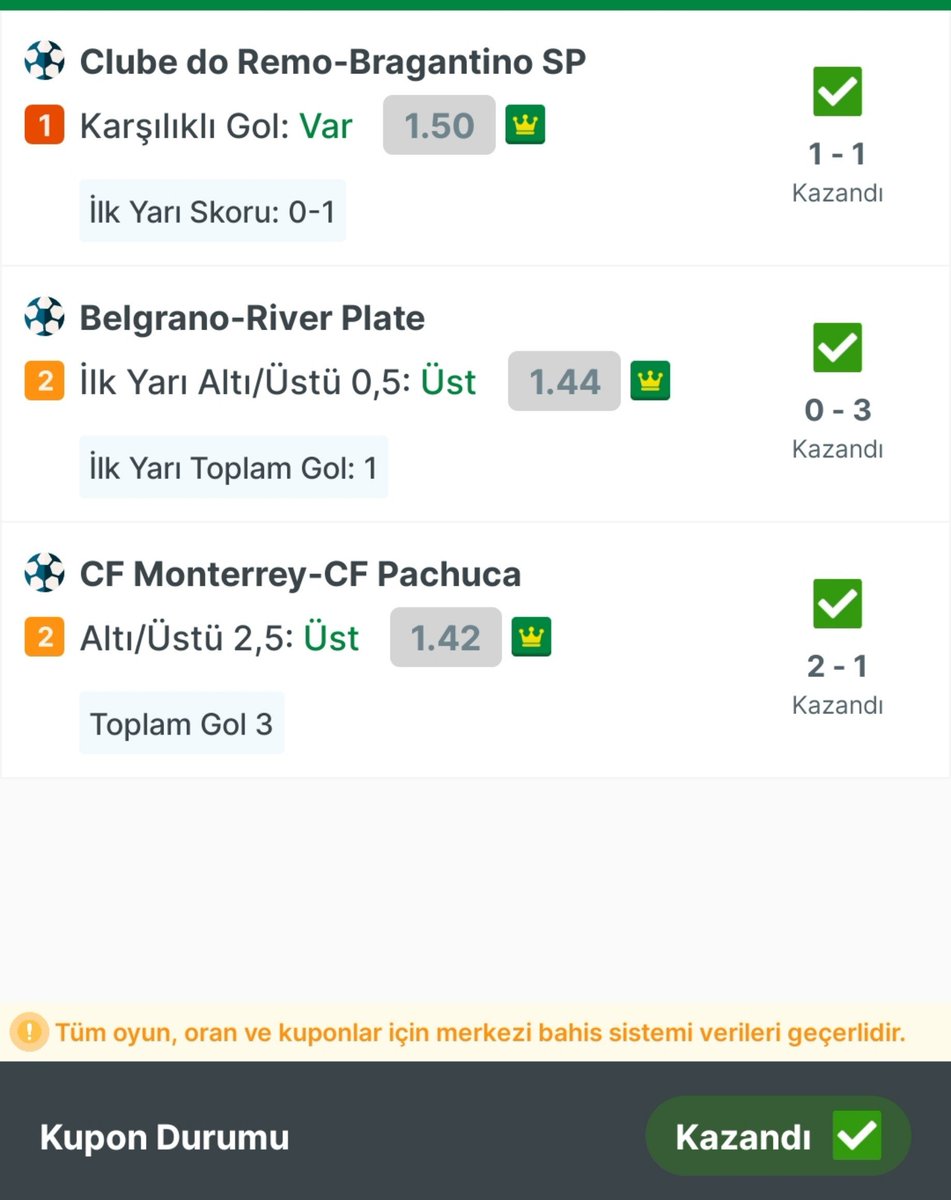Image resolution: width=951 pixels, height=1200 pixels.
Task: Tap the crown icon next to odds 1.50
Action: pyautogui.click(x=525, y=125)
